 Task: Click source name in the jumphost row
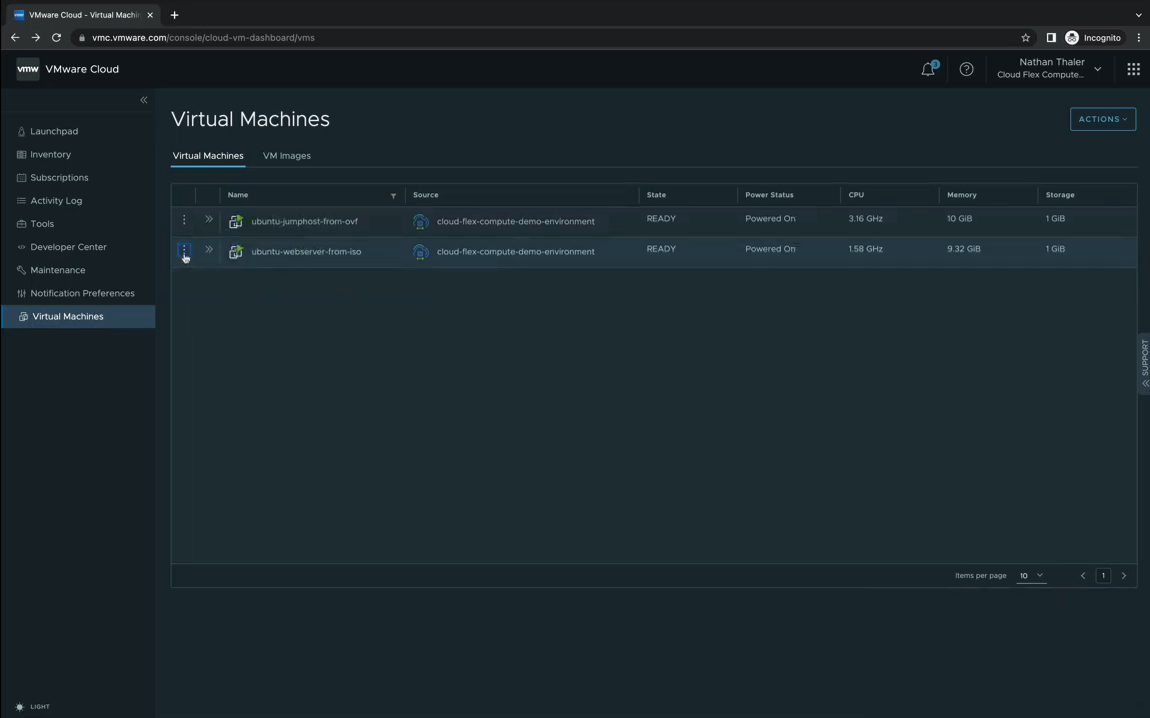[516, 221]
